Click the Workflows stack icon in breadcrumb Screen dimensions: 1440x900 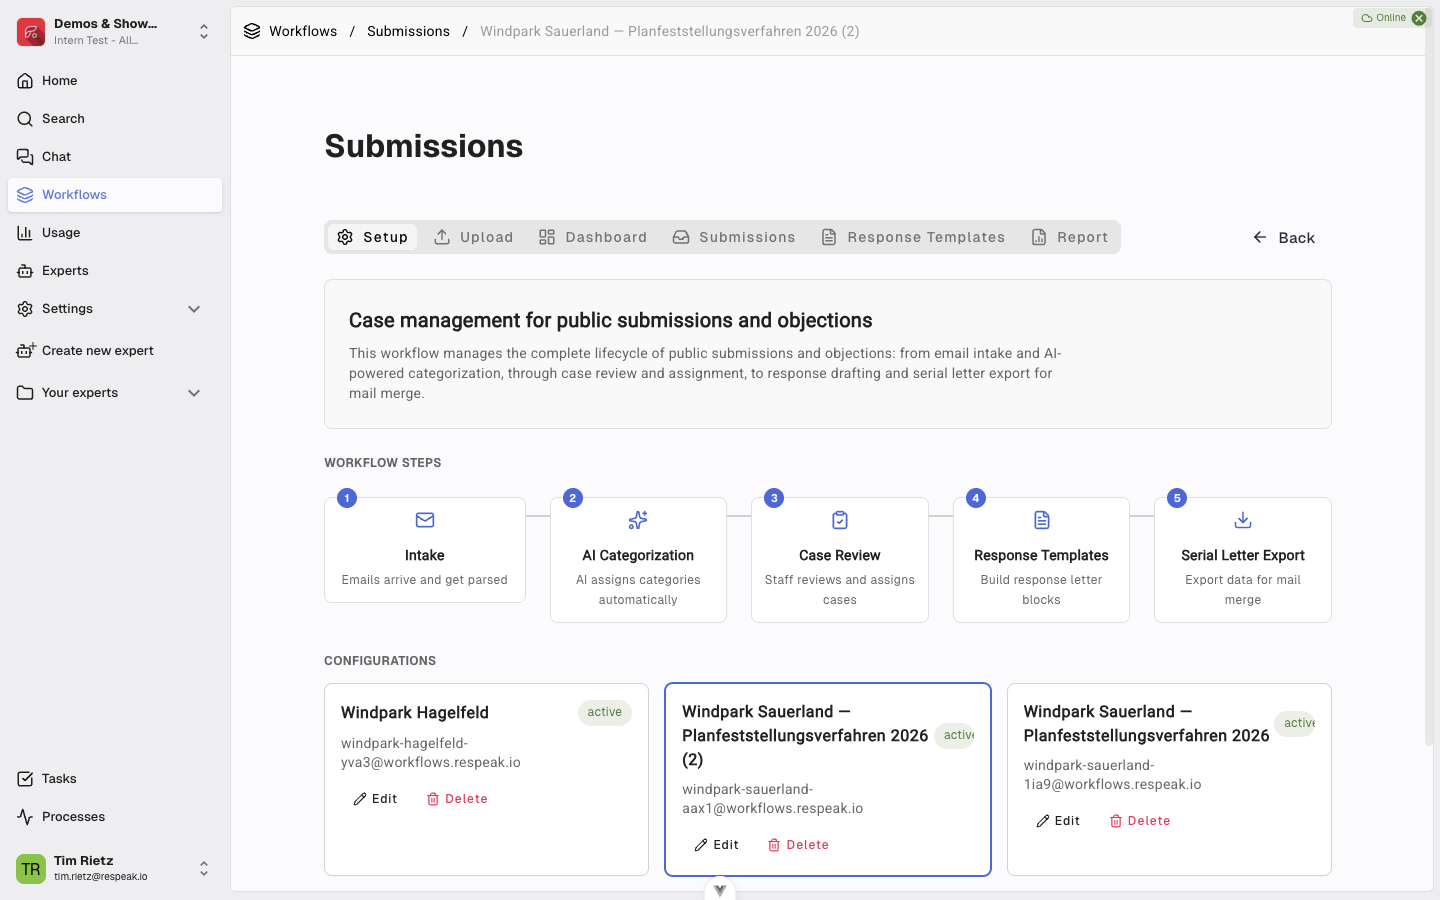click(252, 31)
